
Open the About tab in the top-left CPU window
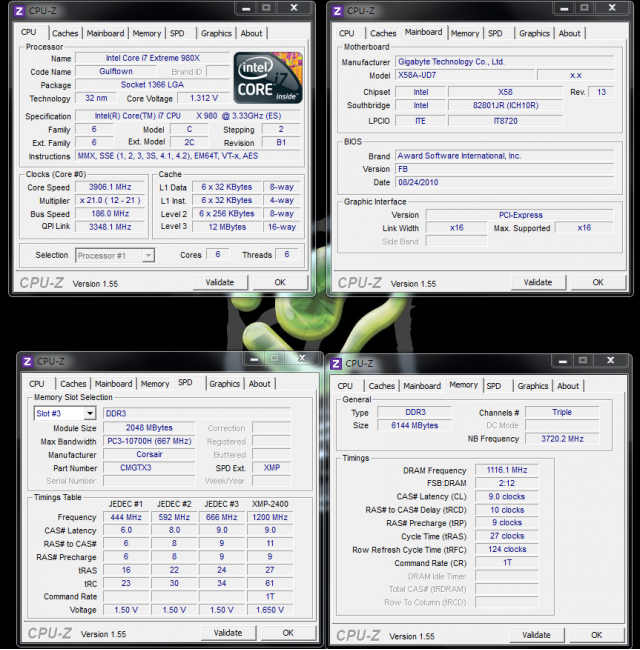pyautogui.click(x=251, y=33)
